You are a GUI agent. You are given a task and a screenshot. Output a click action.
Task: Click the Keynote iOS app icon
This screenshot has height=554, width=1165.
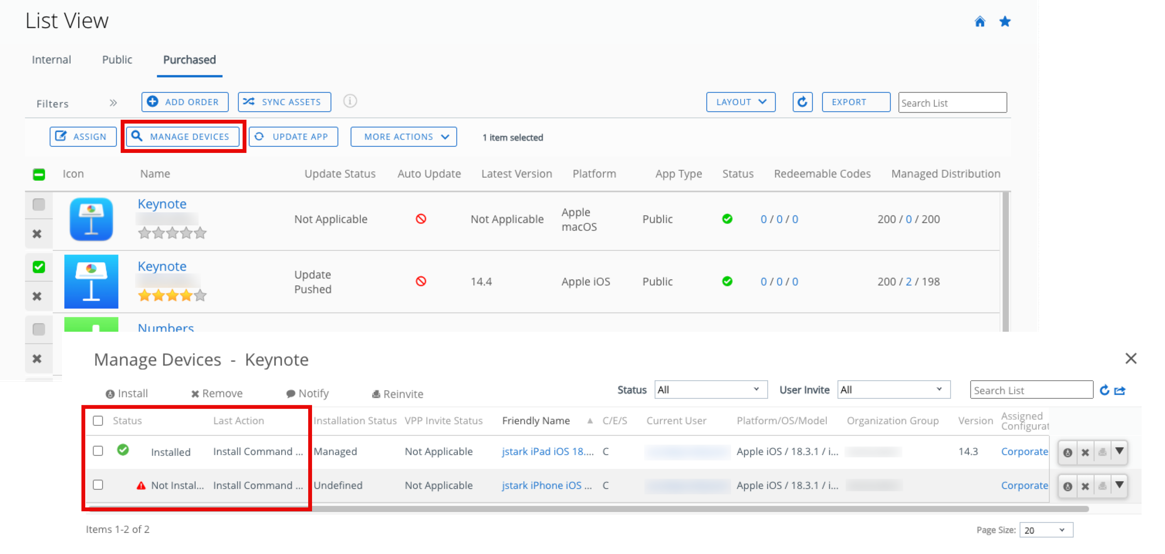pyautogui.click(x=91, y=281)
